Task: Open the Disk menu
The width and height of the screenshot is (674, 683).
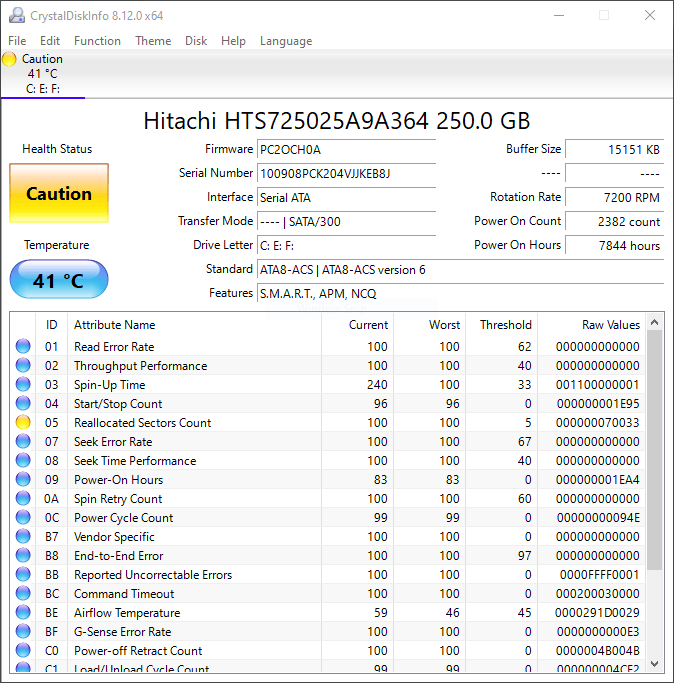Action: [x=196, y=41]
